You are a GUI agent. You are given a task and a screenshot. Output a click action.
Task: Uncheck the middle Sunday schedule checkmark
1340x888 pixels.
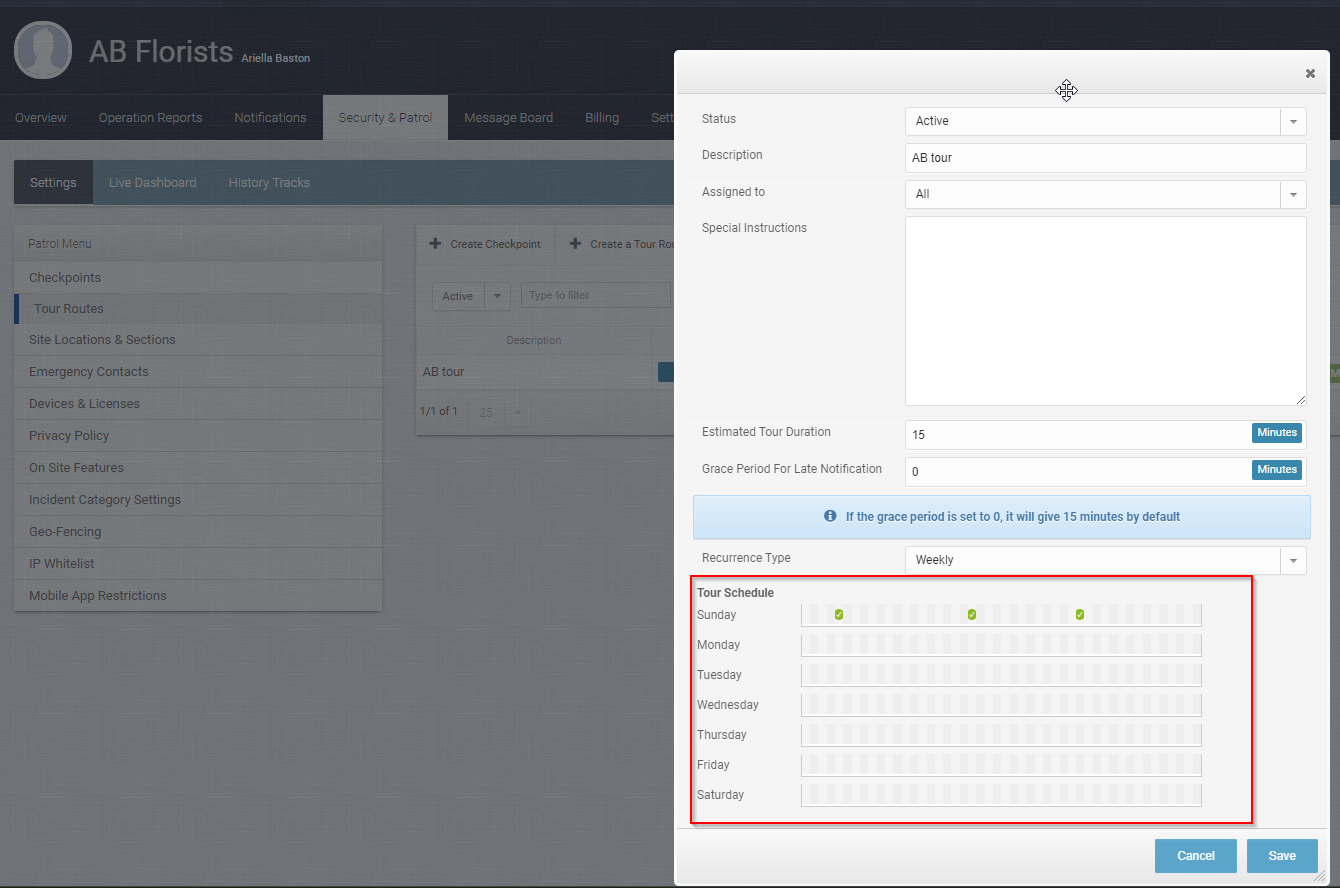[972, 615]
